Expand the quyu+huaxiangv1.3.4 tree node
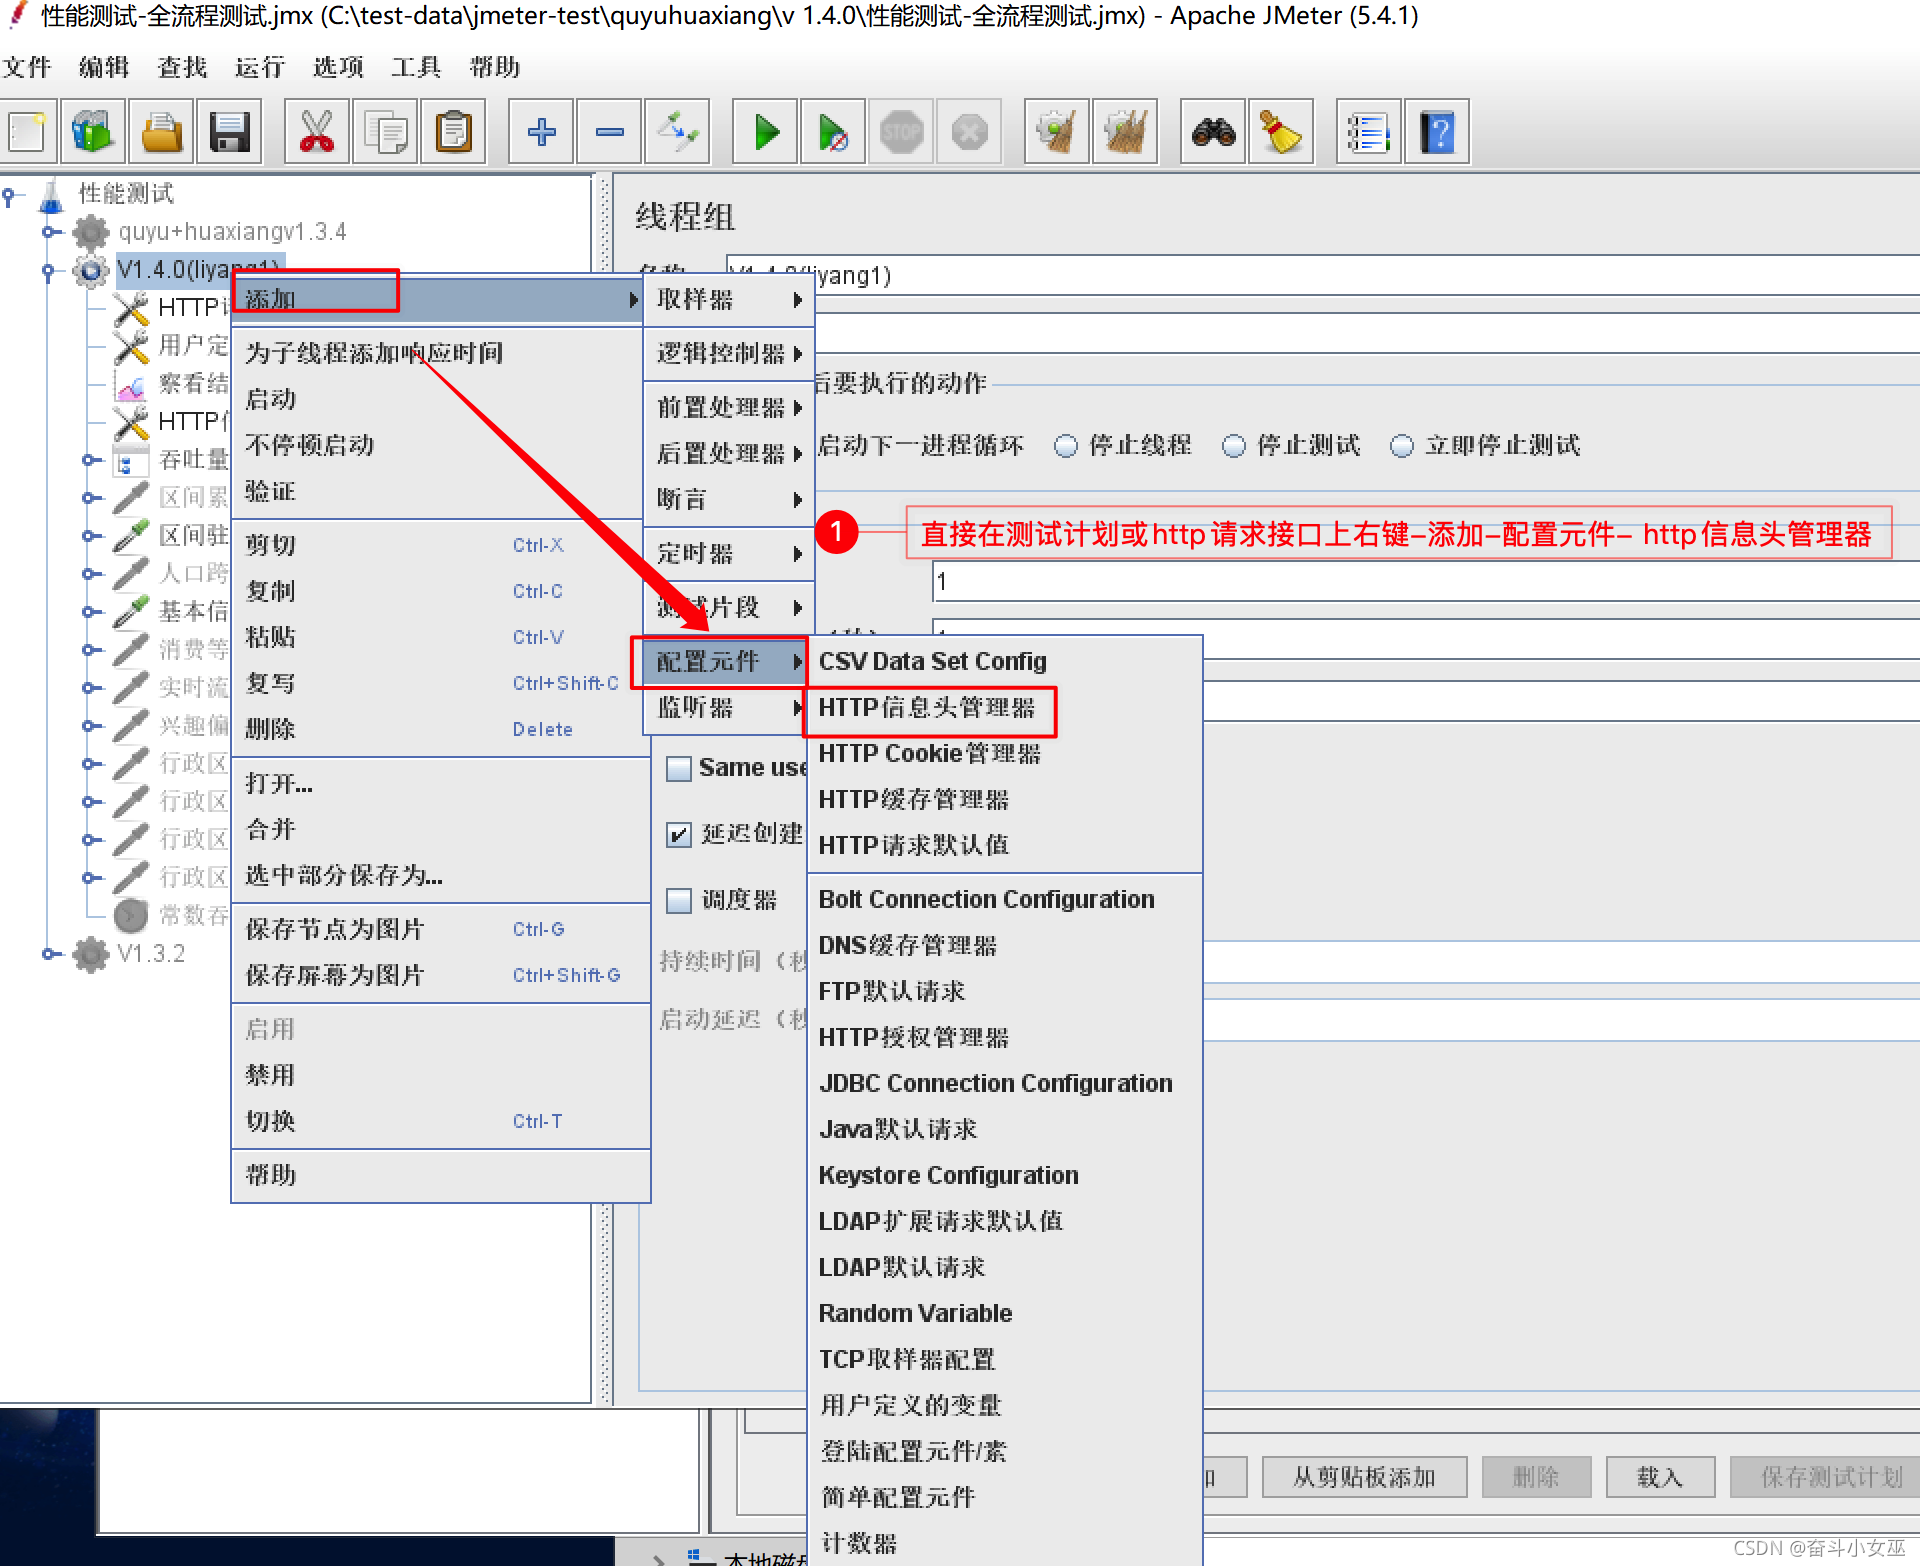This screenshot has width=1920, height=1566. [x=49, y=232]
